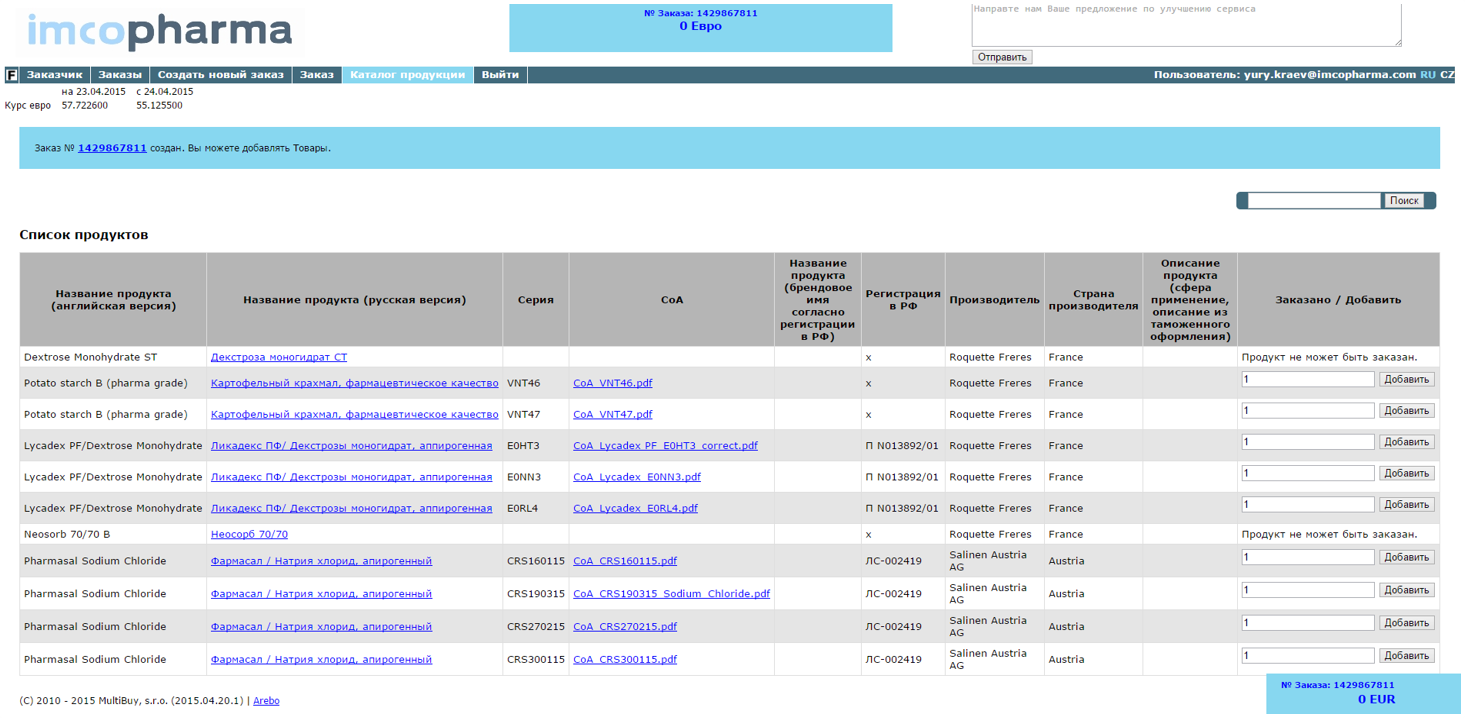The width and height of the screenshot is (1465, 718).
Task: Download CoA_CRS270215.pdf
Action: tap(625, 627)
